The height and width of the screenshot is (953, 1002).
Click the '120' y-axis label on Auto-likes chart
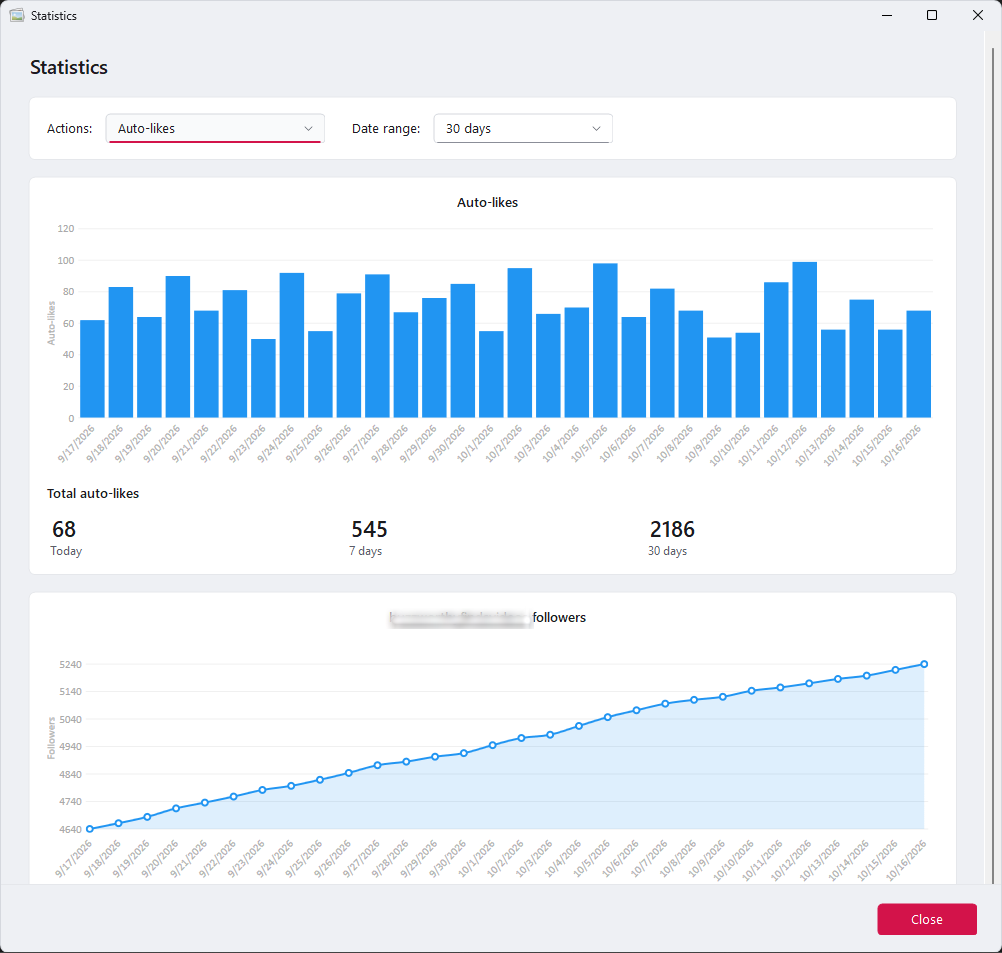[x=66, y=229]
